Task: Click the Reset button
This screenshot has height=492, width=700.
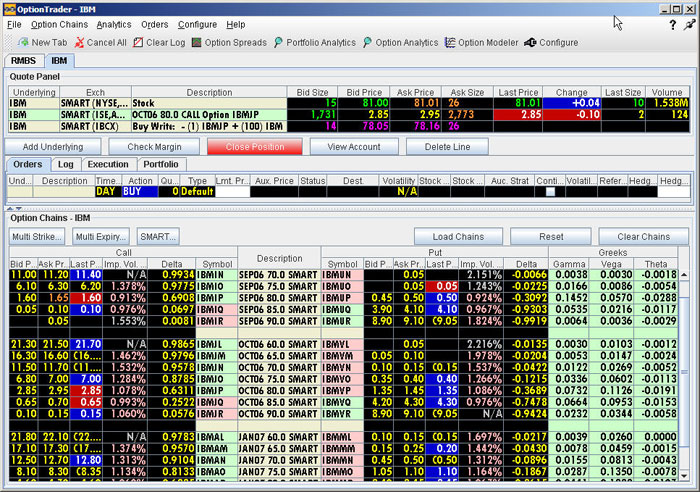Action: [x=551, y=237]
